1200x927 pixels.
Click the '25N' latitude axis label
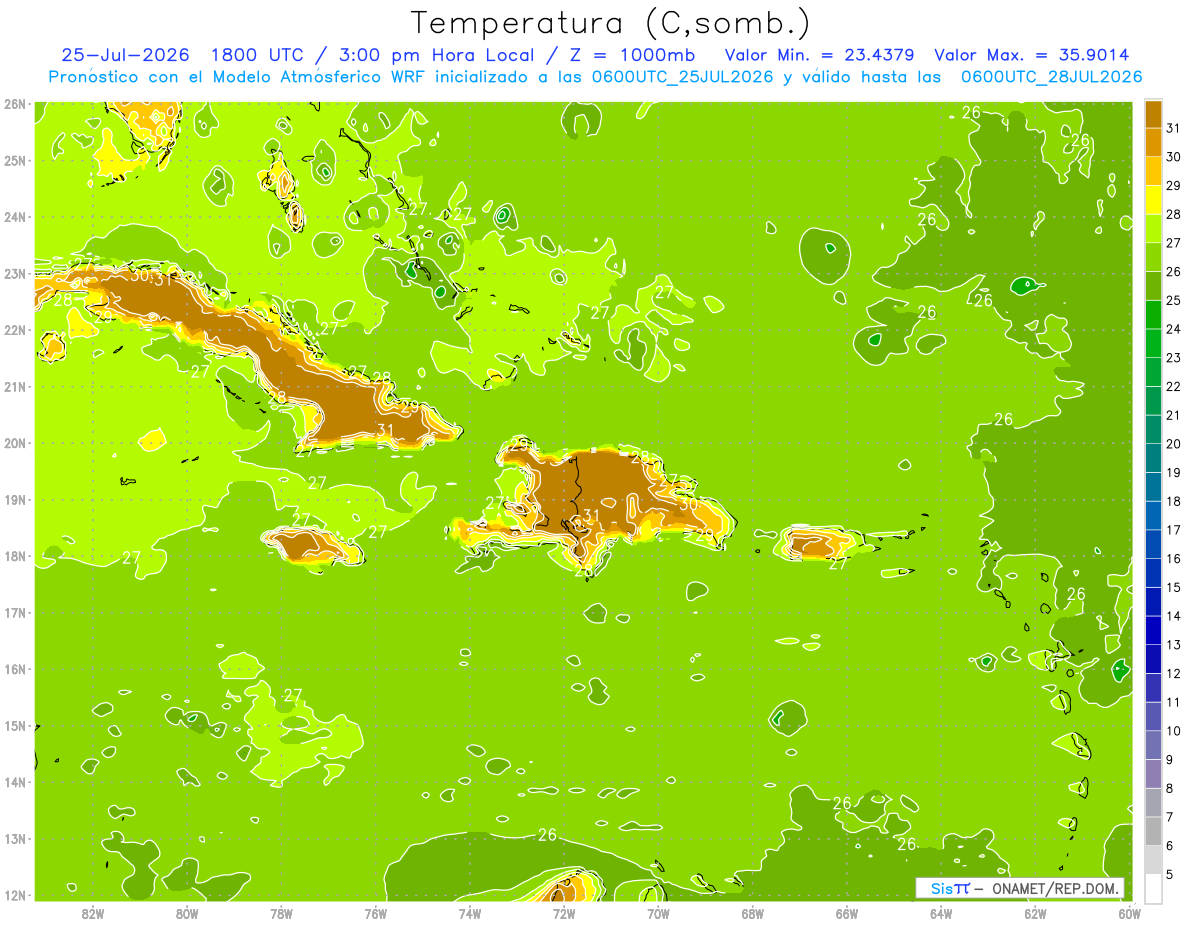pyautogui.click(x=14, y=160)
